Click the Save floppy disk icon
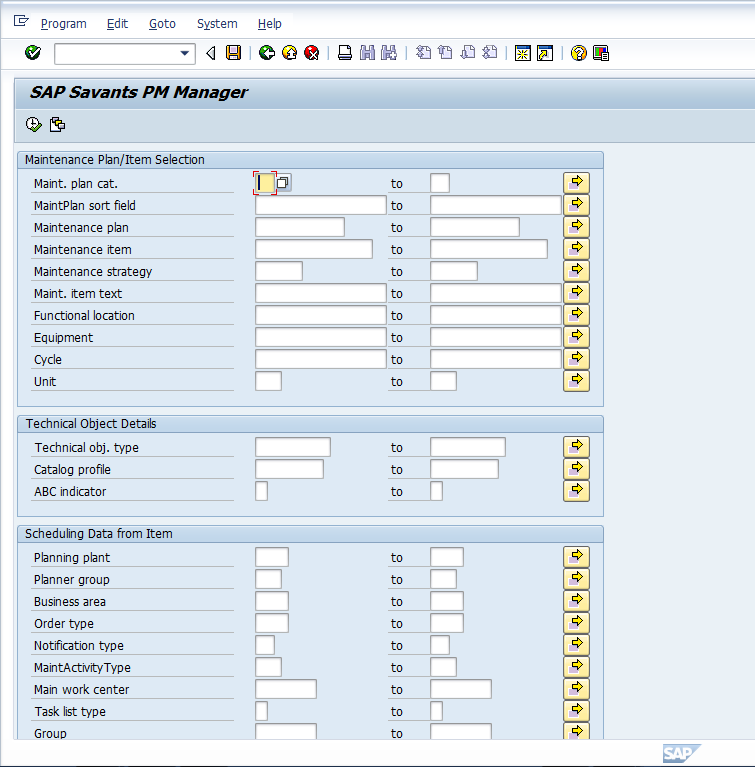Image resolution: width=755 pixels, height=767 pixels. (x=233, y=53)
